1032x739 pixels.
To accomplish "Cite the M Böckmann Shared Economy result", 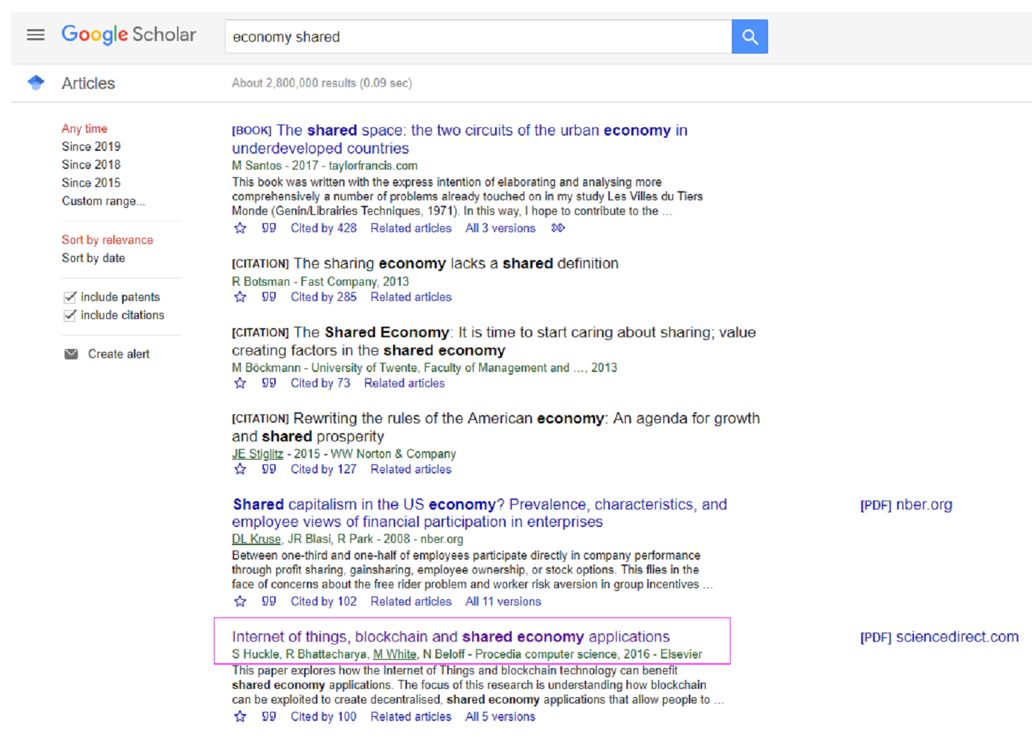I will coord(269,384).
